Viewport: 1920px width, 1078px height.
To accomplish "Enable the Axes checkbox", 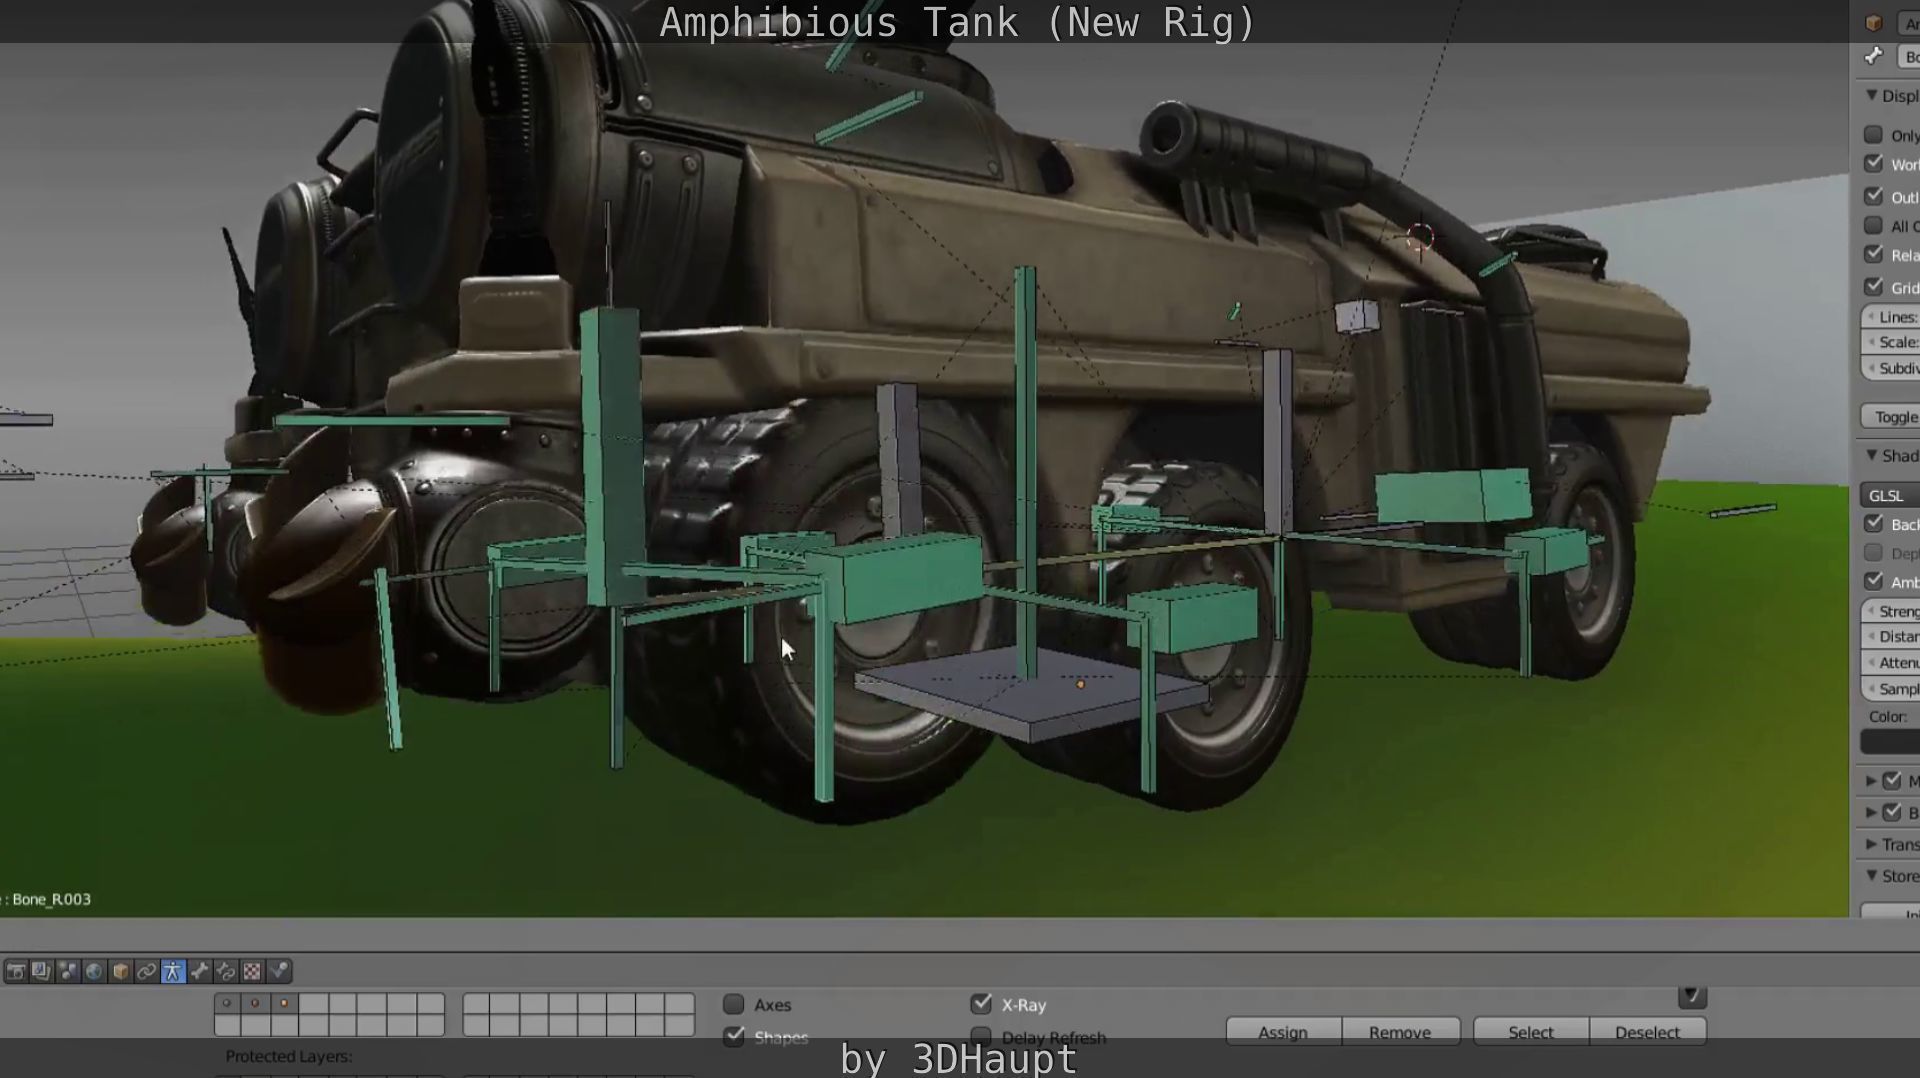I will [x=734, y=1004].
